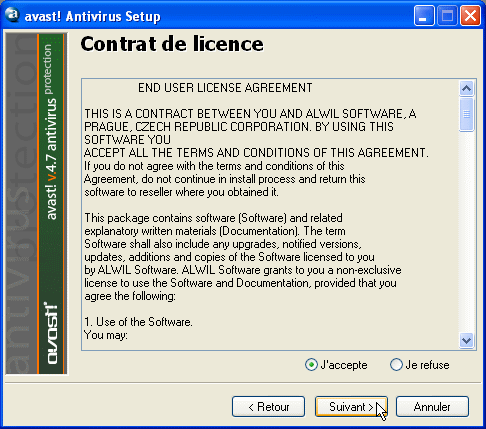Click the 'END USER LICENSE AGREEMENT' heading

pyautogui.click(x=225, y=88)
